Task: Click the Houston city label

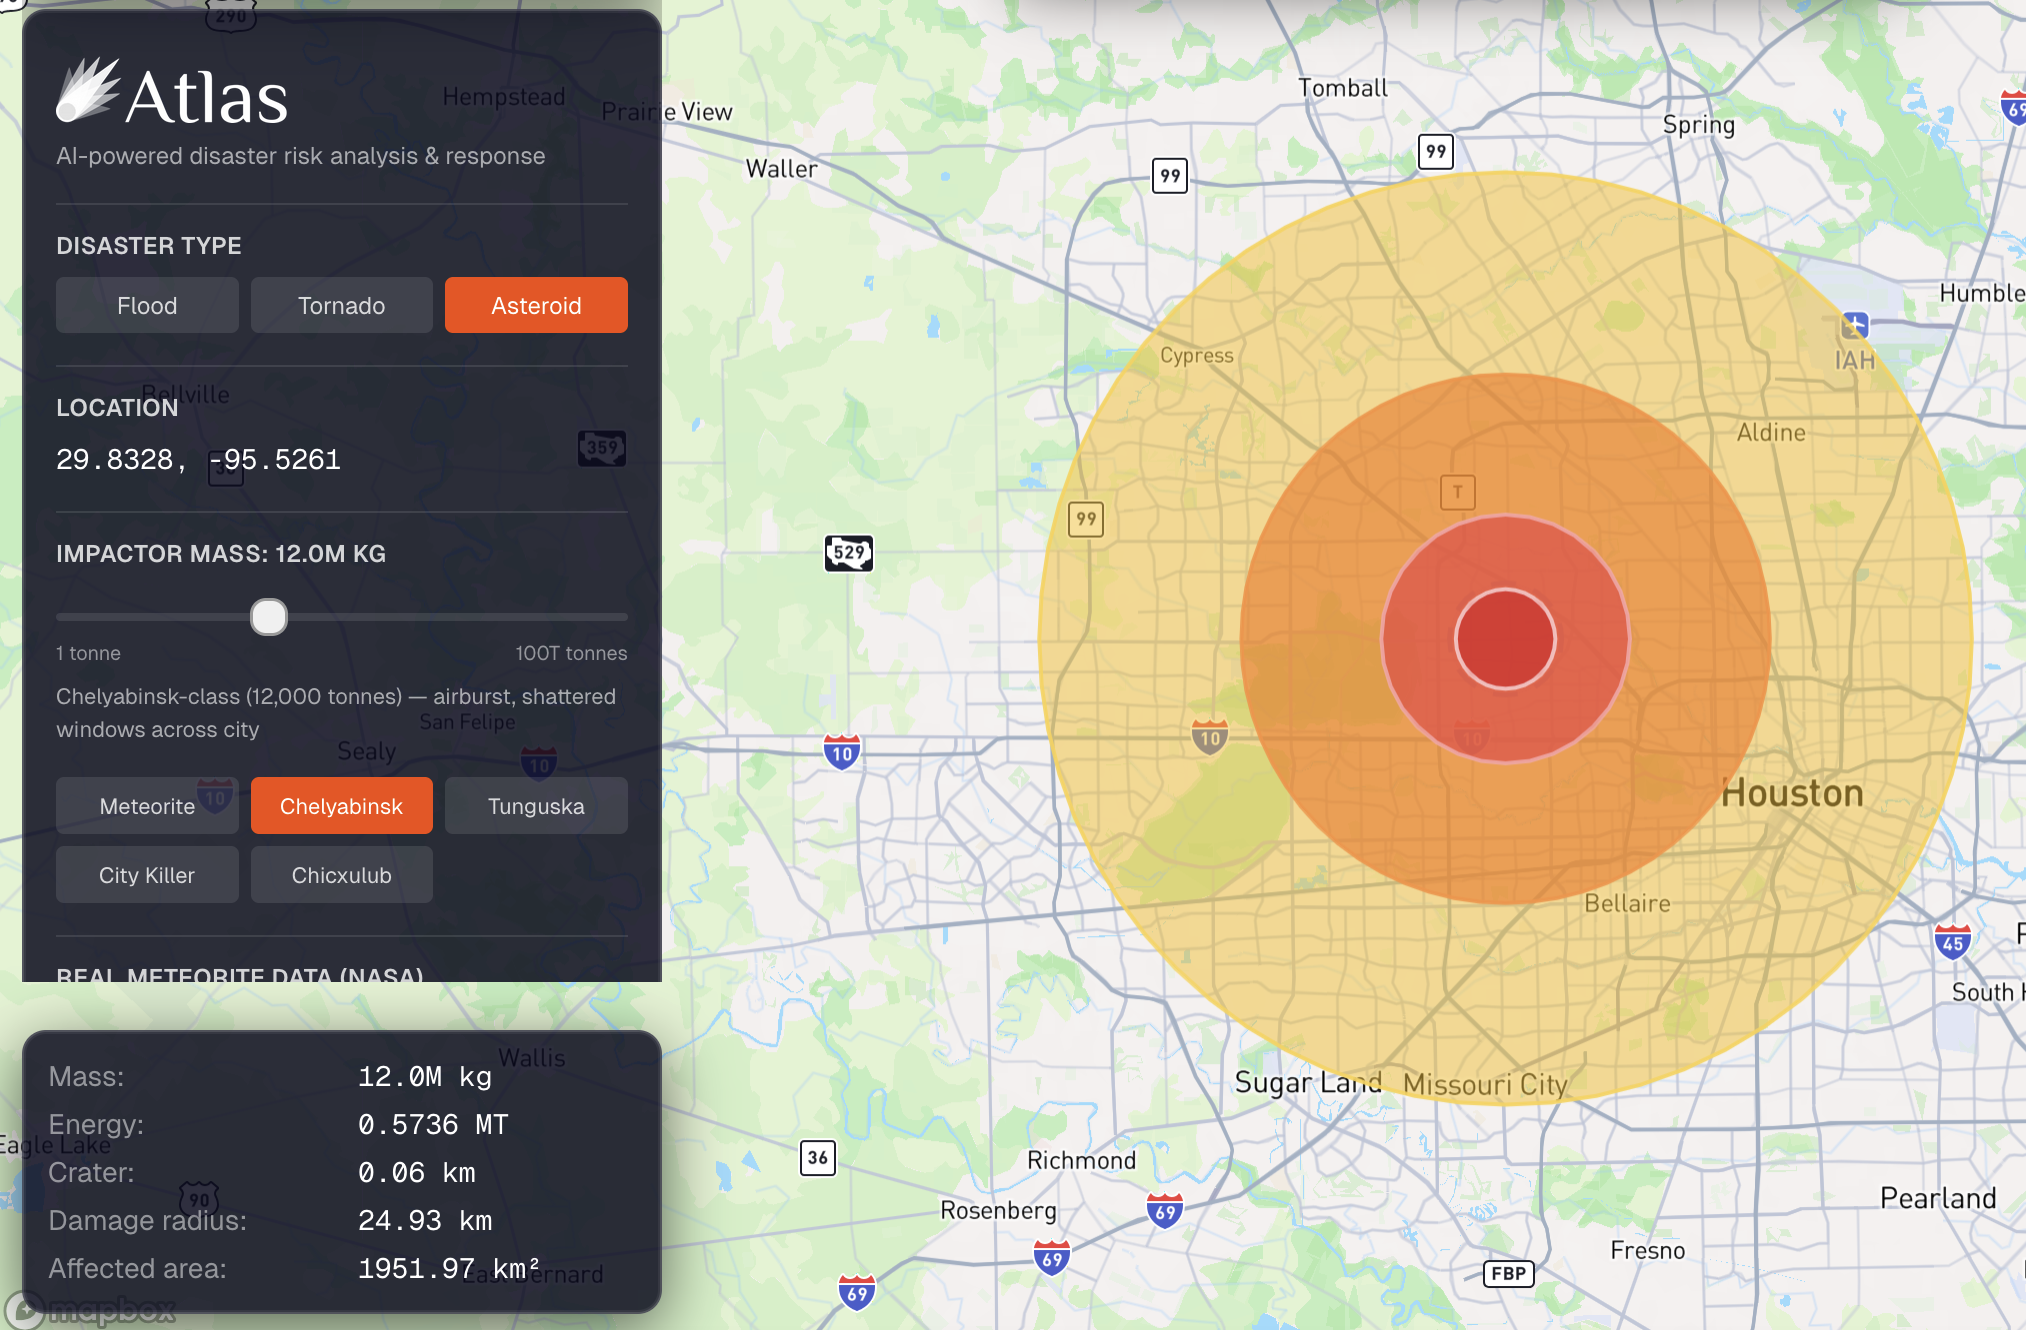Action: [1792, 793]
